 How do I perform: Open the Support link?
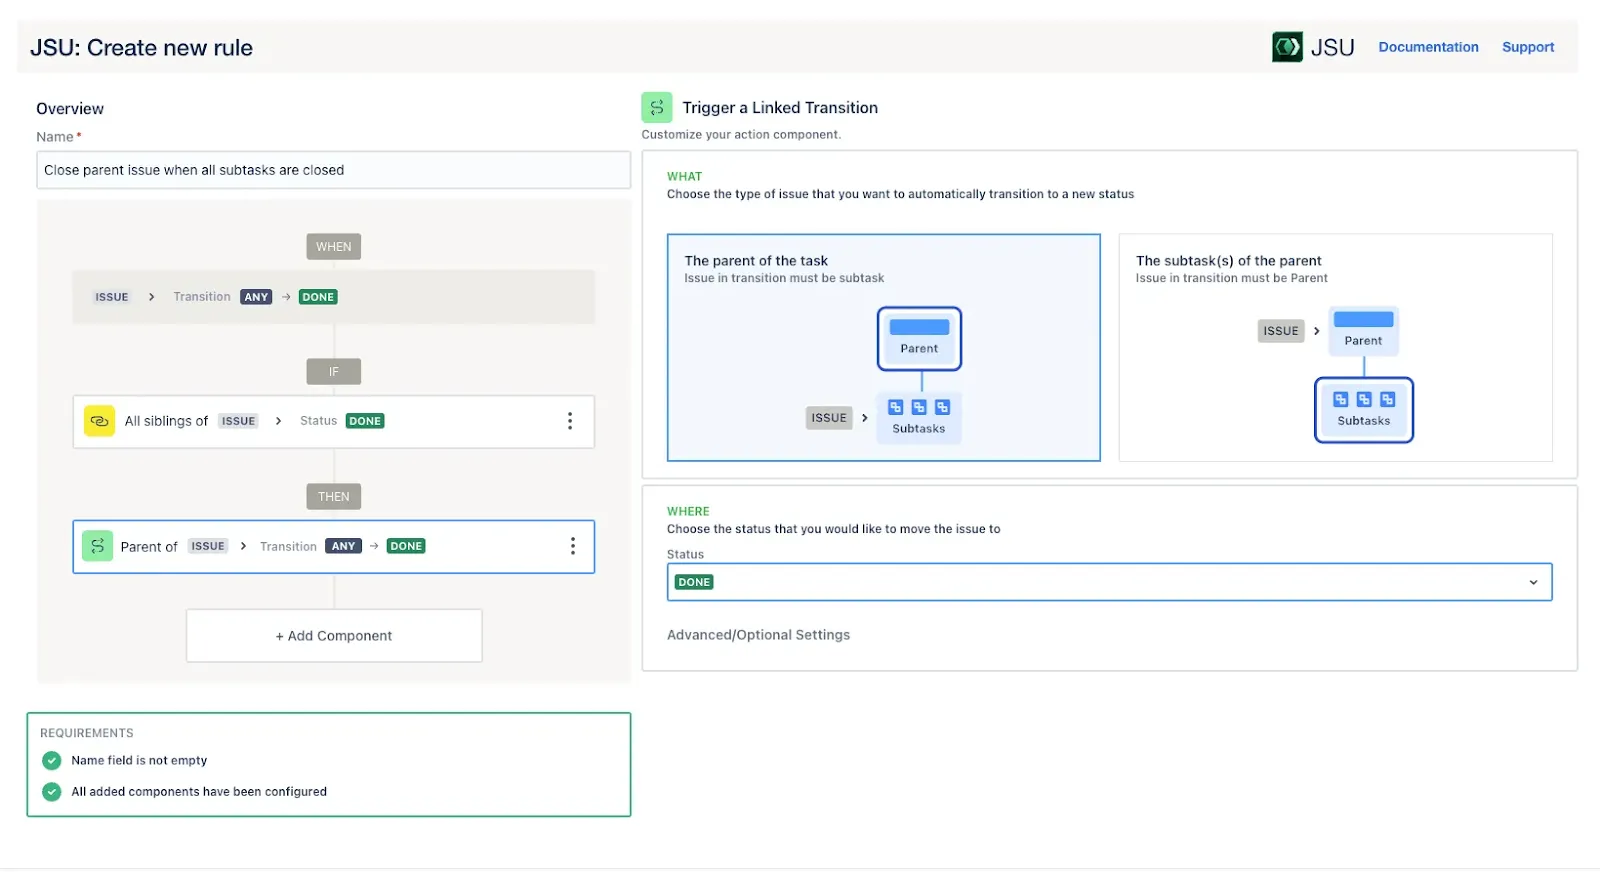(1528, 47)
